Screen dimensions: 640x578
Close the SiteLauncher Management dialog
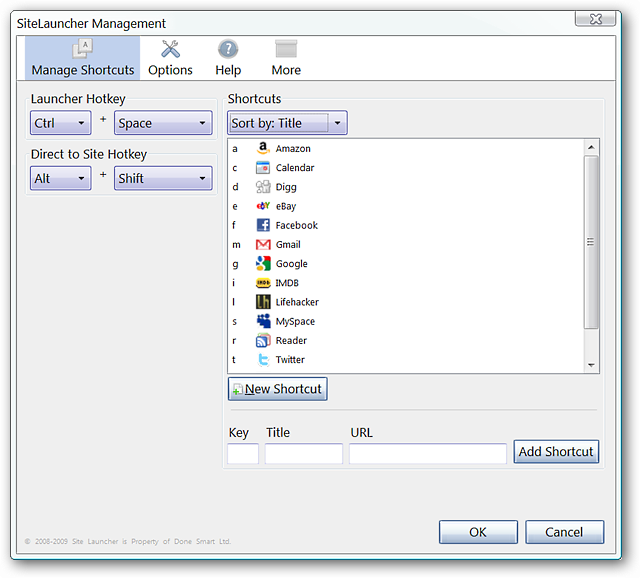point(596,19)
